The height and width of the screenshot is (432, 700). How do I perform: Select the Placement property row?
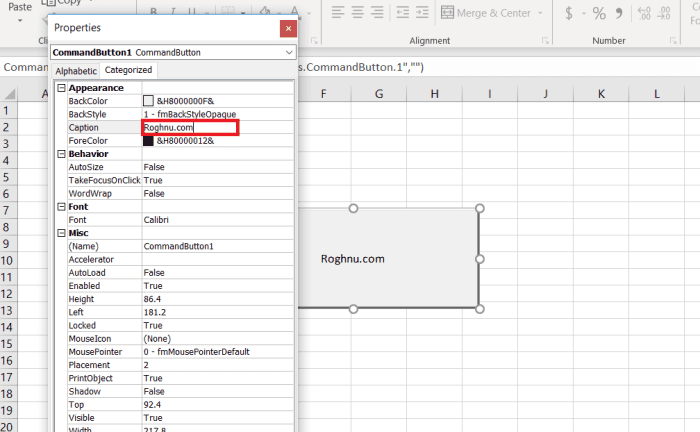coord(180,365)
